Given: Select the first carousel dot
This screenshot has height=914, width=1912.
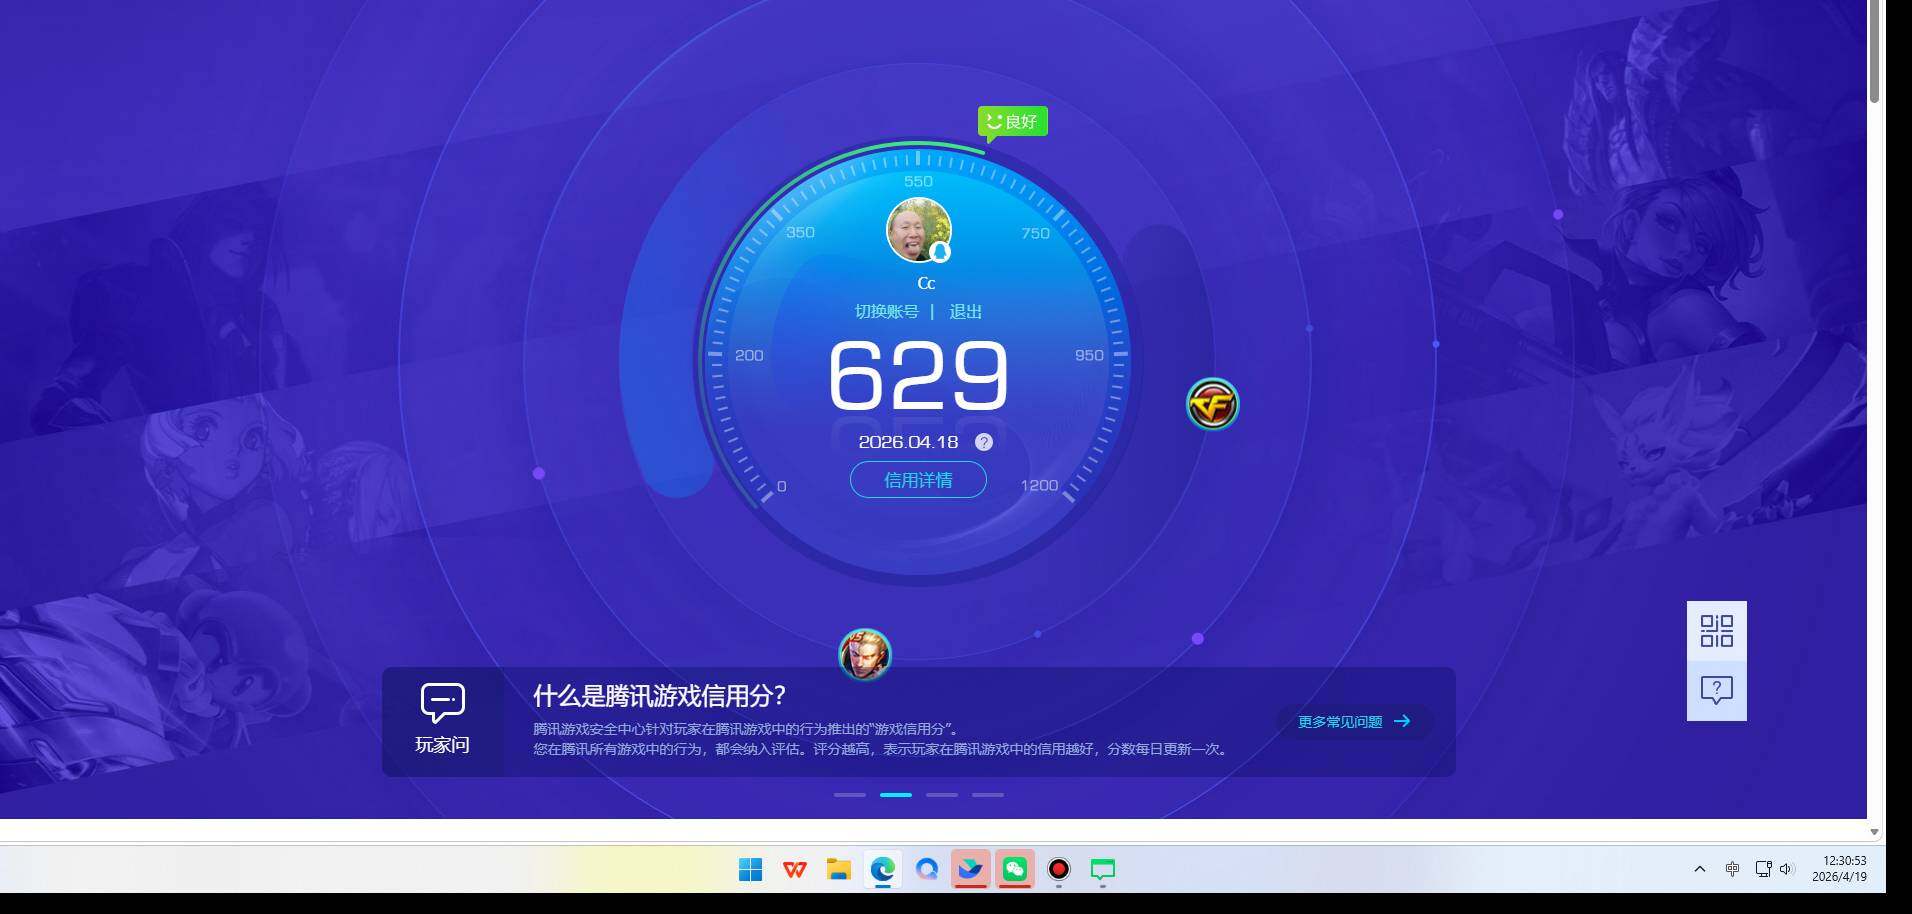Looking at the screenshot, I should [850, 795].
